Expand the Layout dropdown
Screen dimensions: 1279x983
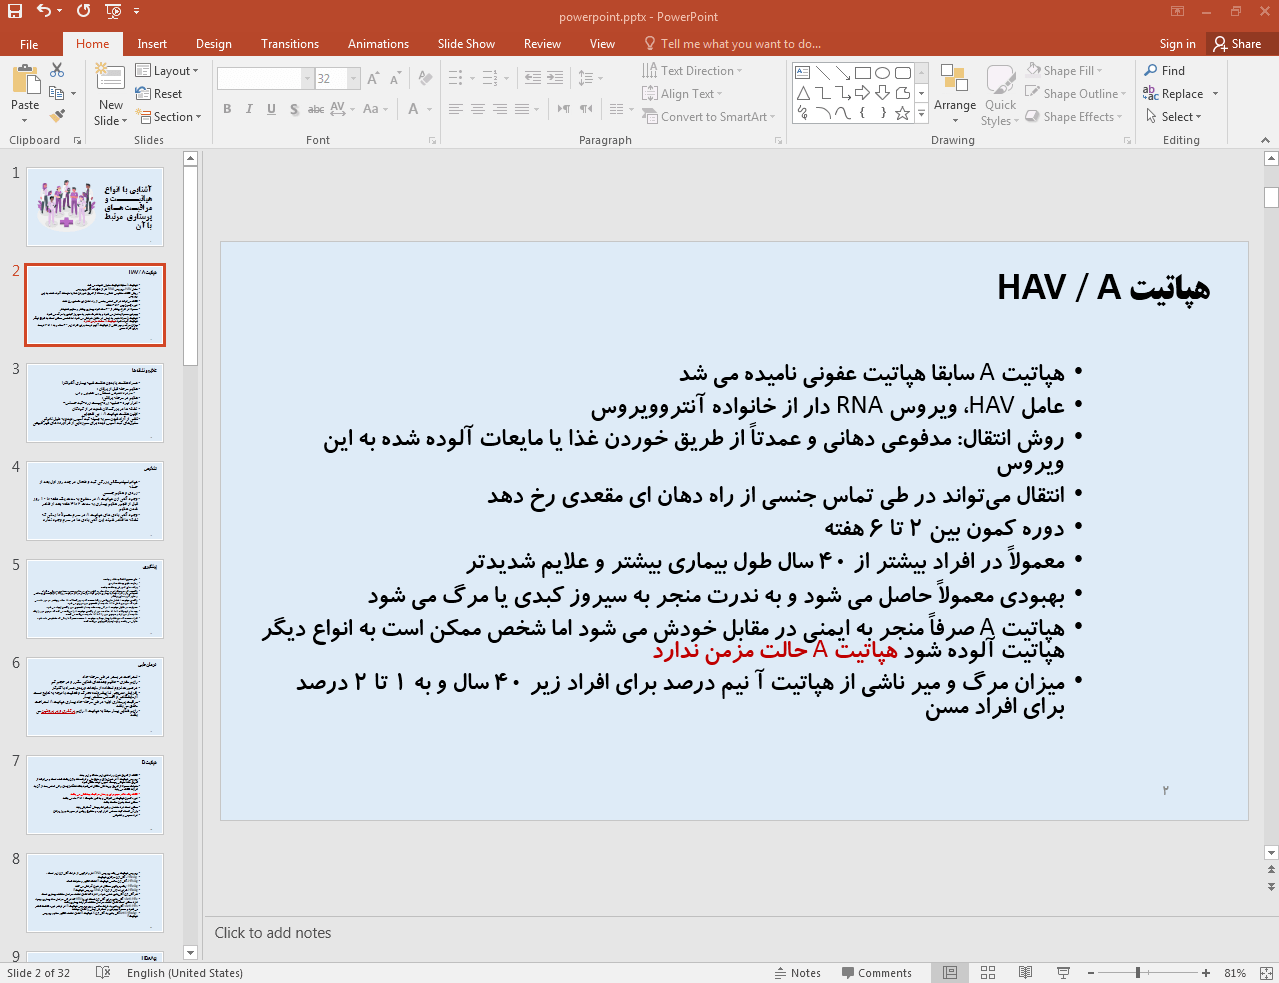(167, 71)
